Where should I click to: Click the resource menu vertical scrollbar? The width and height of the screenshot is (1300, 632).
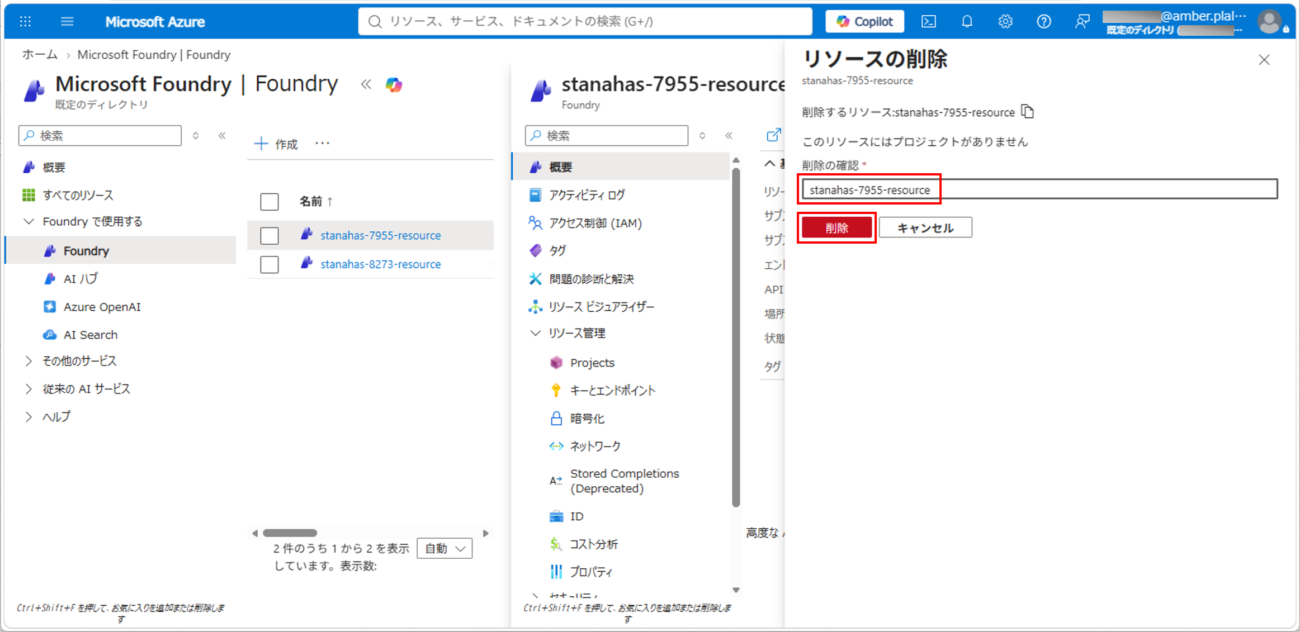pyautogui.click(x=736, y=336)
